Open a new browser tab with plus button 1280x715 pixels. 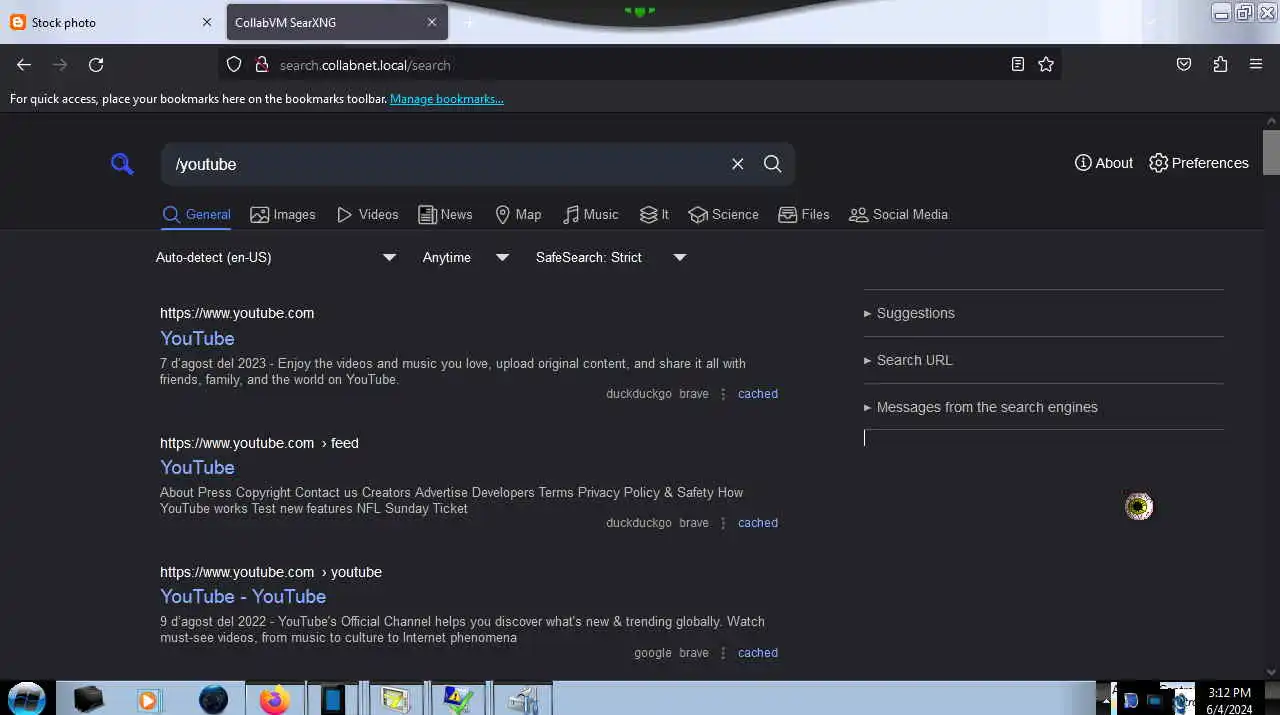tap(468, 22)
